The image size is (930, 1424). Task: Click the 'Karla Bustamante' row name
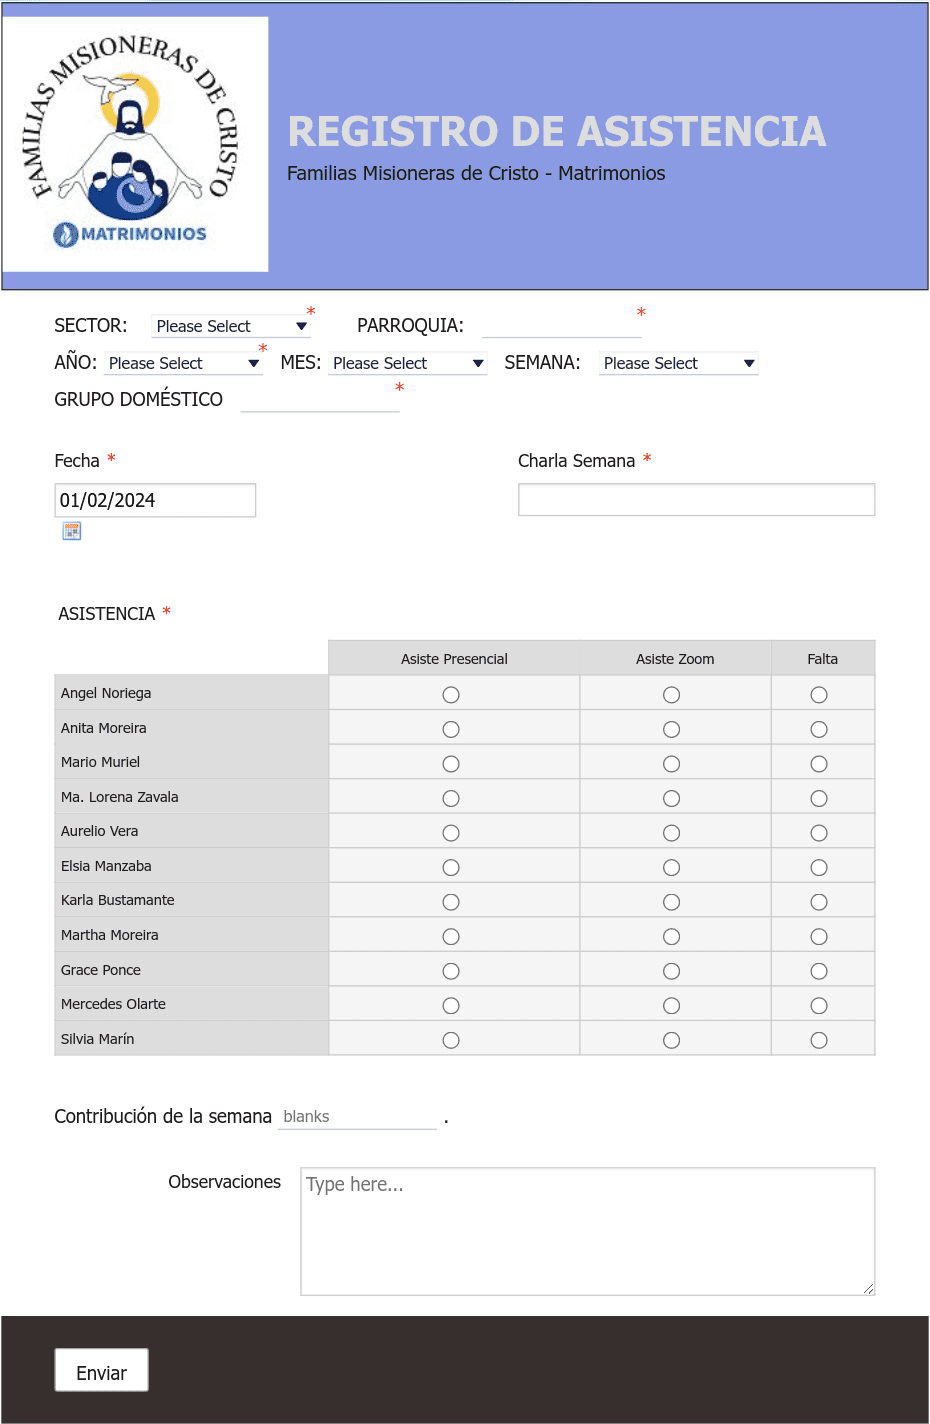117,900
